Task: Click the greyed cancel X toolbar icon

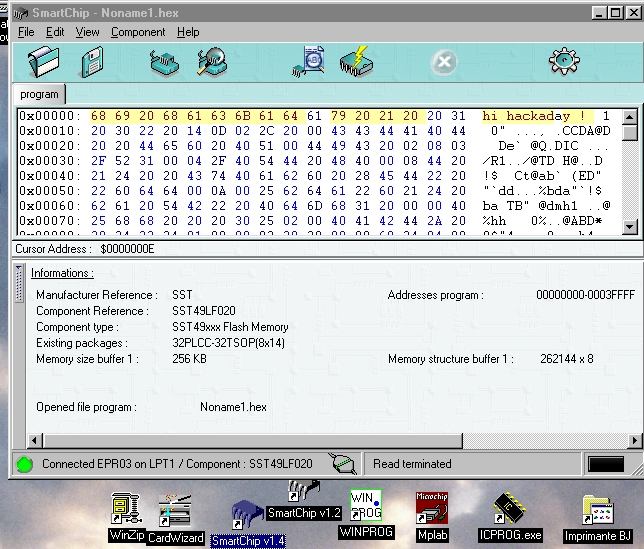Action: (444, 62)
